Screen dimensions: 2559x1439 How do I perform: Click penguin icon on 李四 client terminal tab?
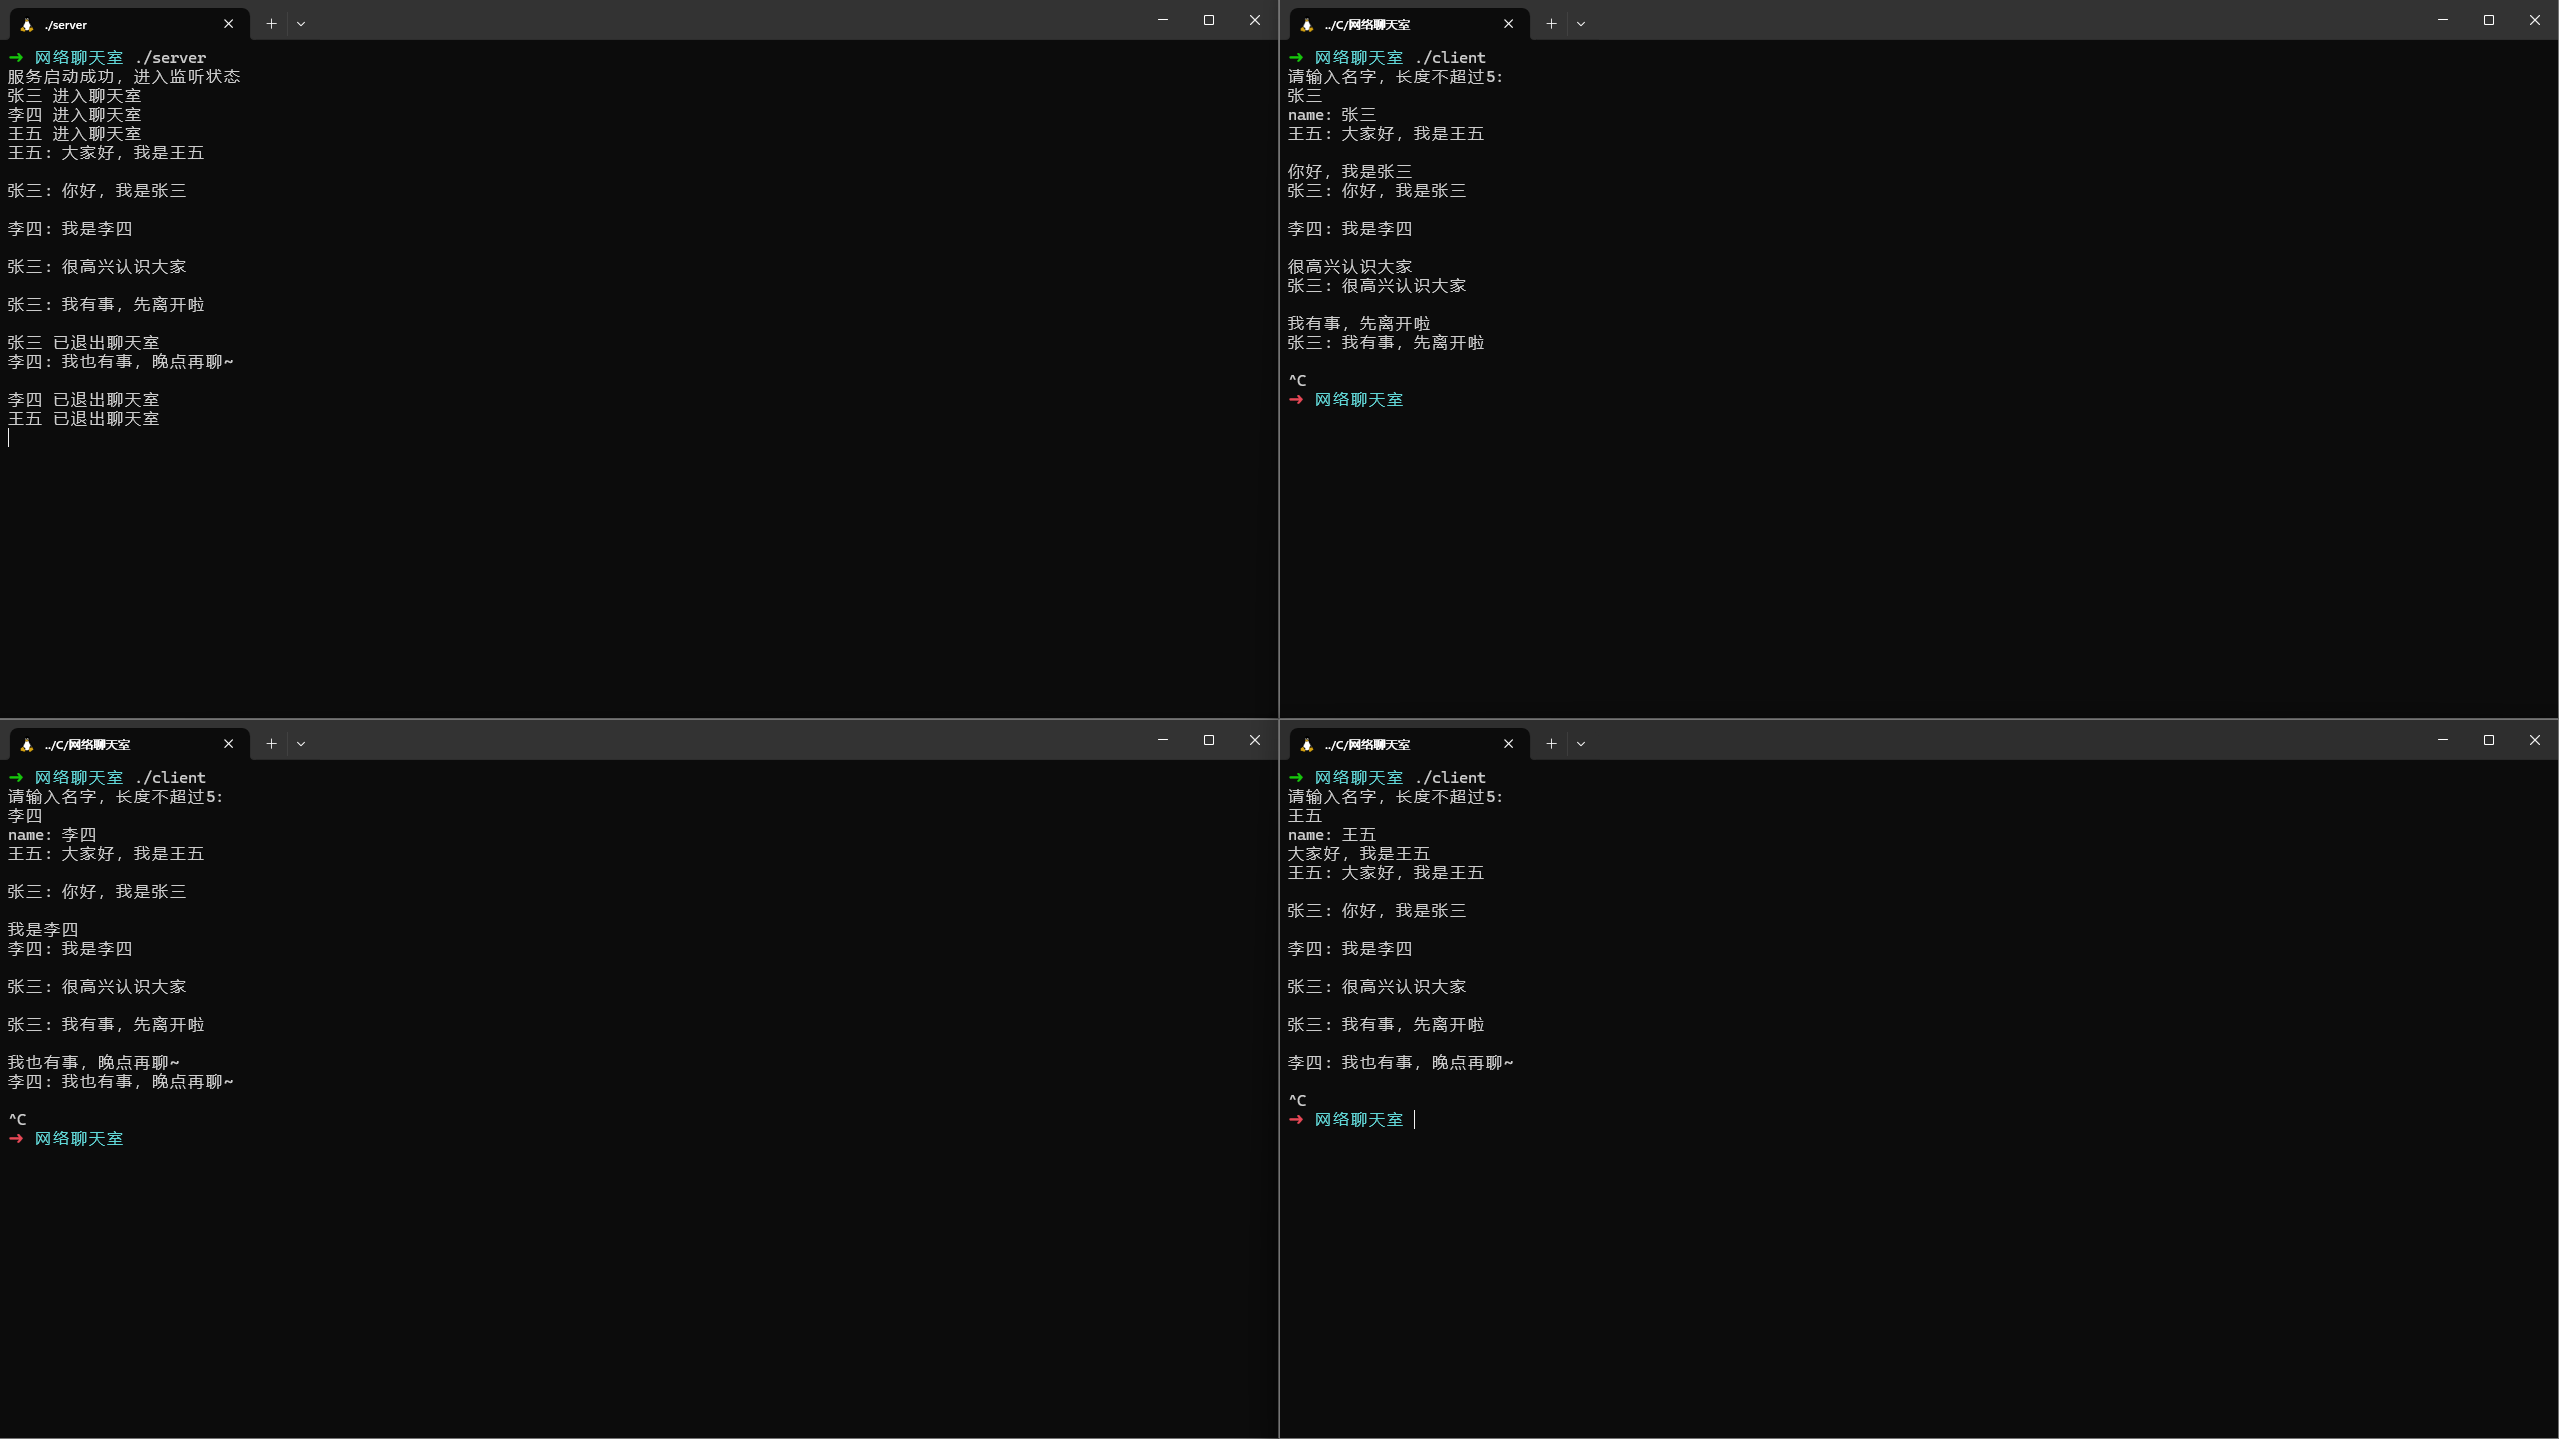[x=27, y=744]
